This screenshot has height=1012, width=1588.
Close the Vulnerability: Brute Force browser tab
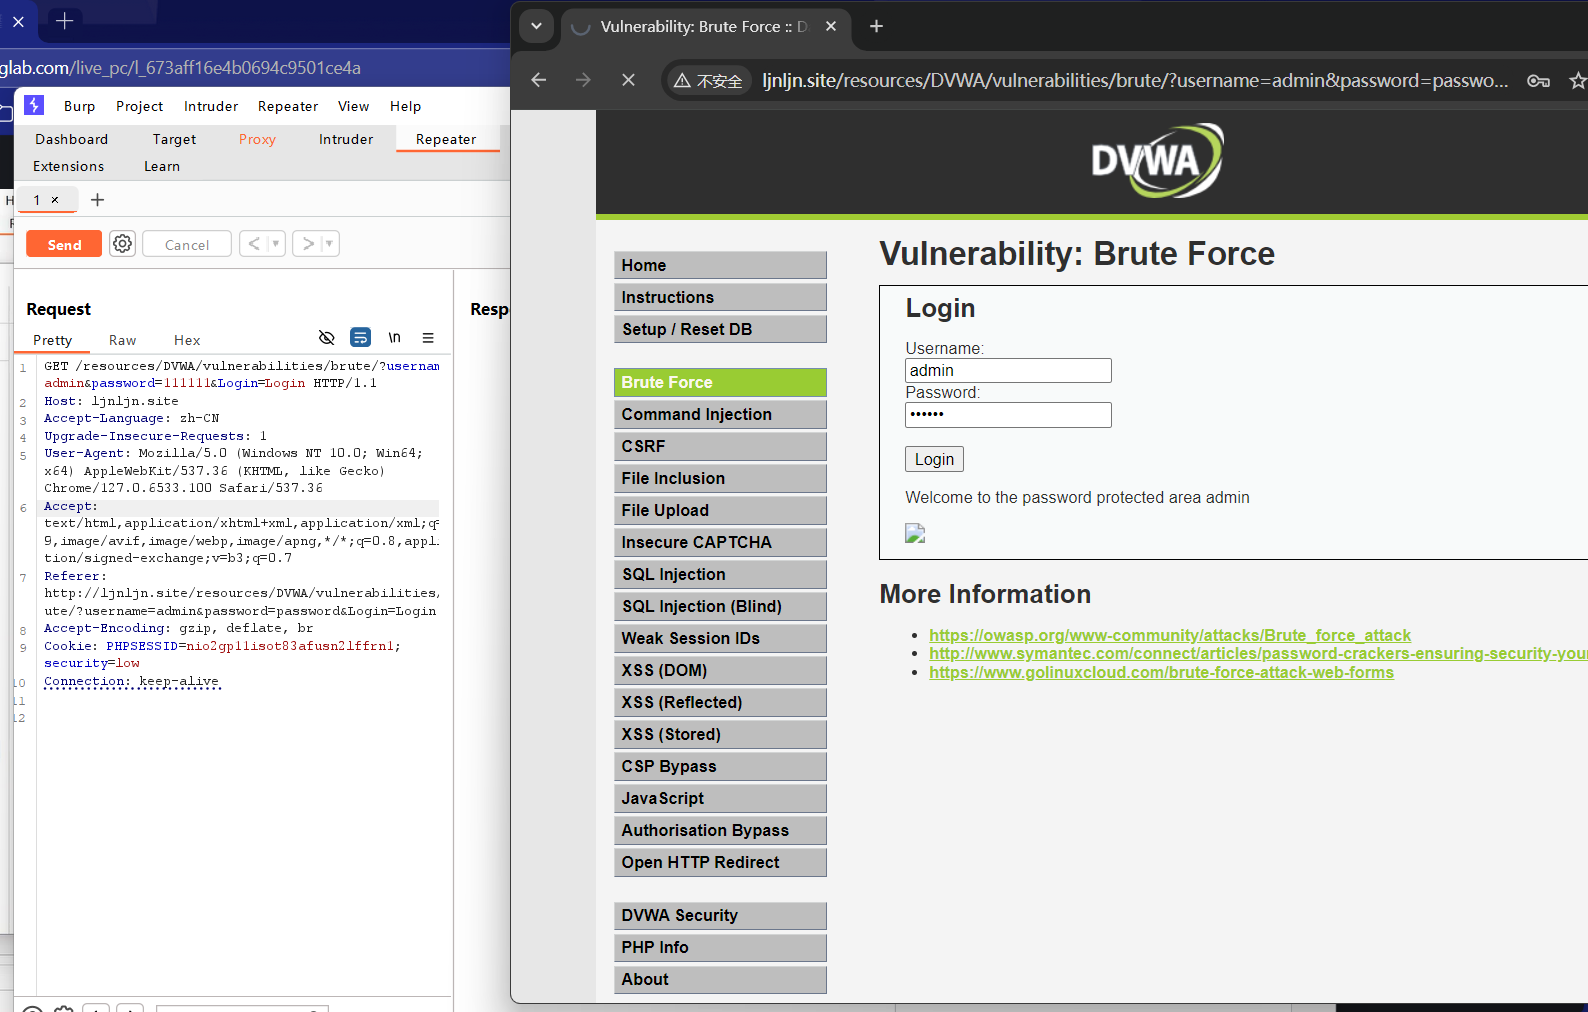pyautogui.click(x=830, y=26)
